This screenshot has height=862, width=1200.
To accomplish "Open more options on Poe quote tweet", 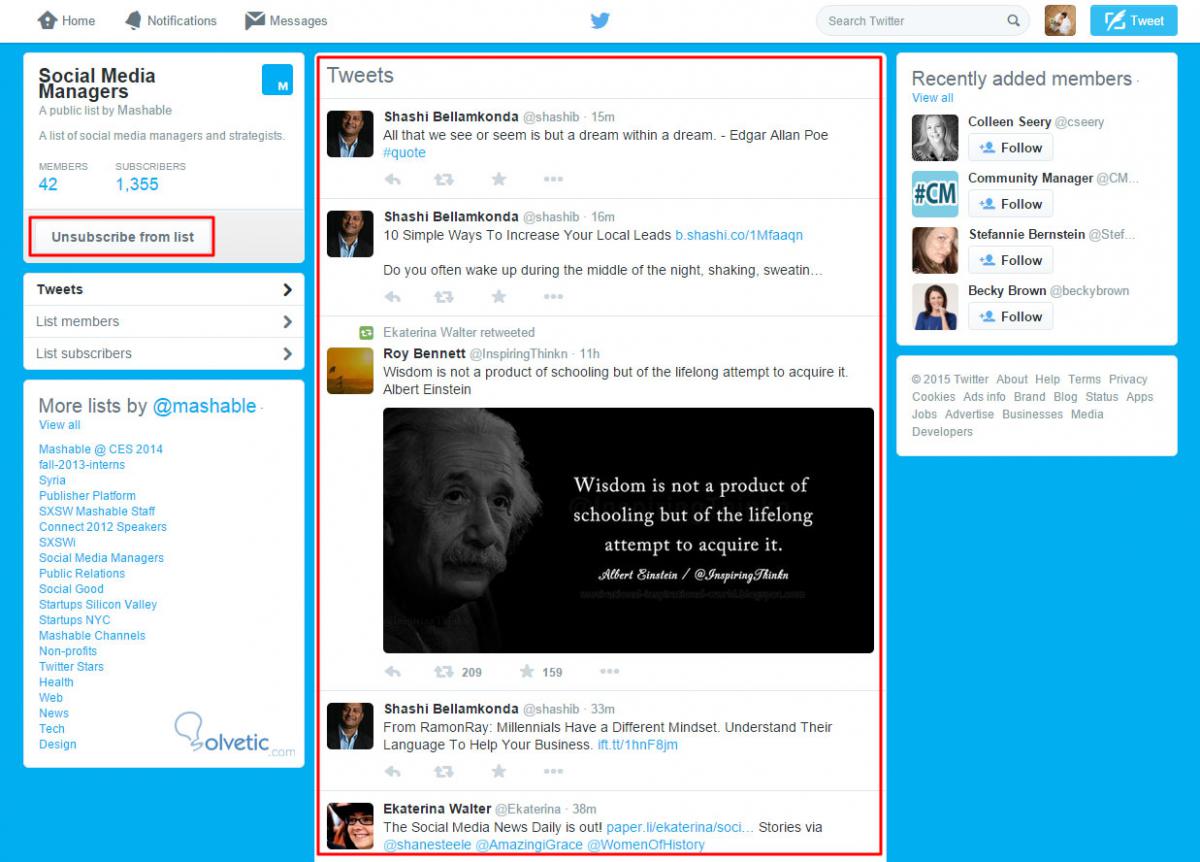I will (553, 179).
